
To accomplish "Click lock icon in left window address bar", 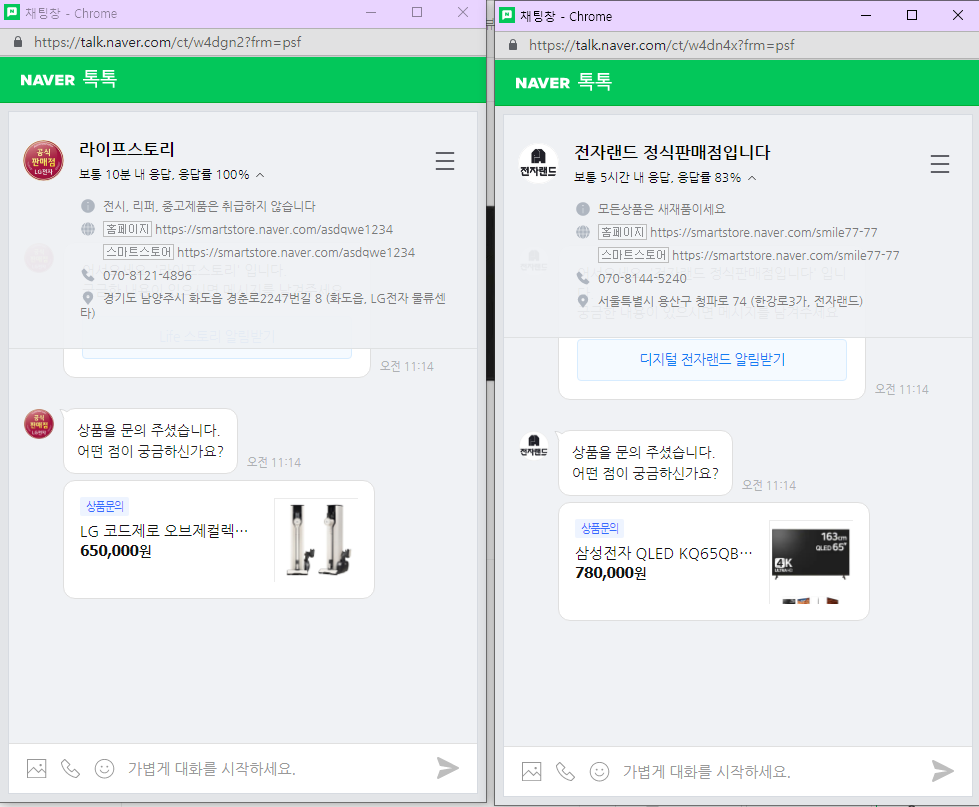I will tap(18, 42).
